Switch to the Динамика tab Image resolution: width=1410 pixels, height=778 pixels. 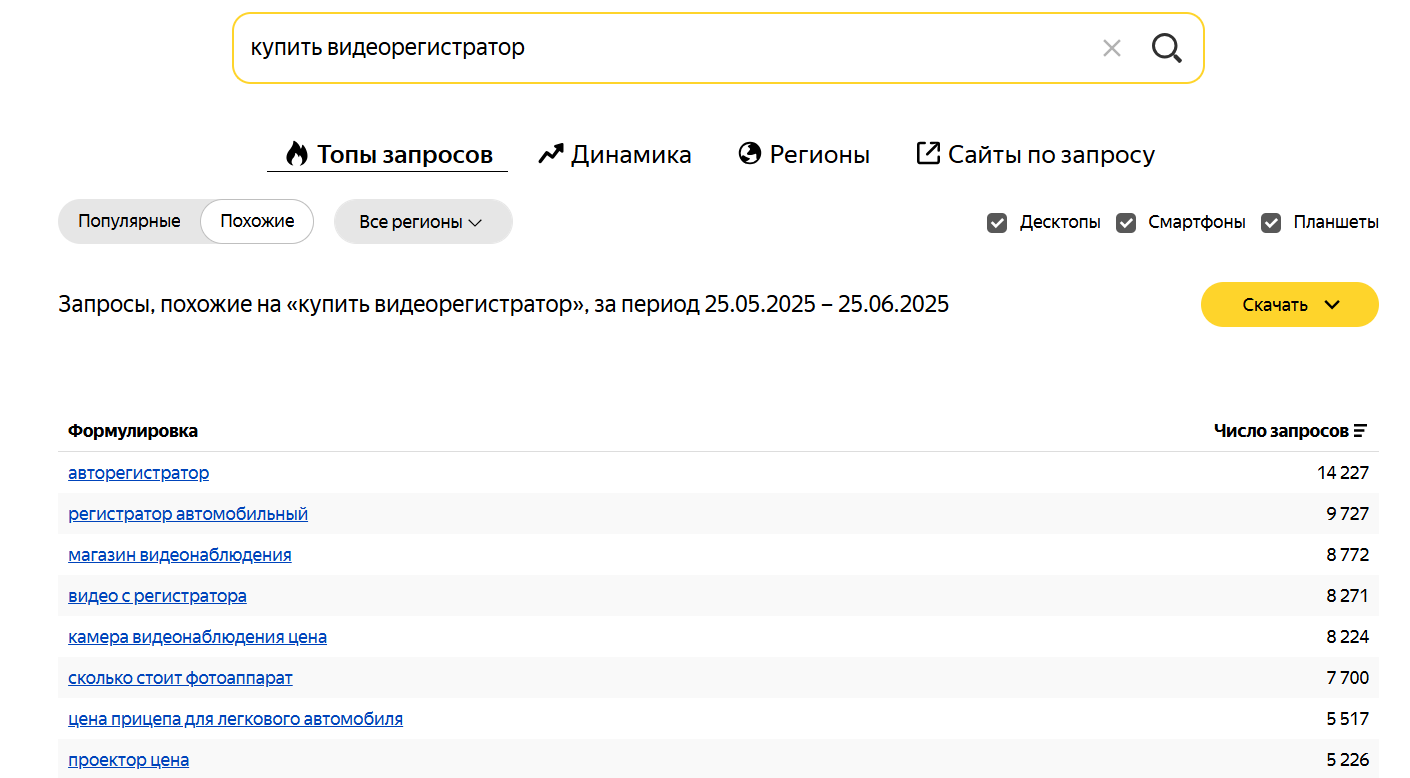(630, 153)
